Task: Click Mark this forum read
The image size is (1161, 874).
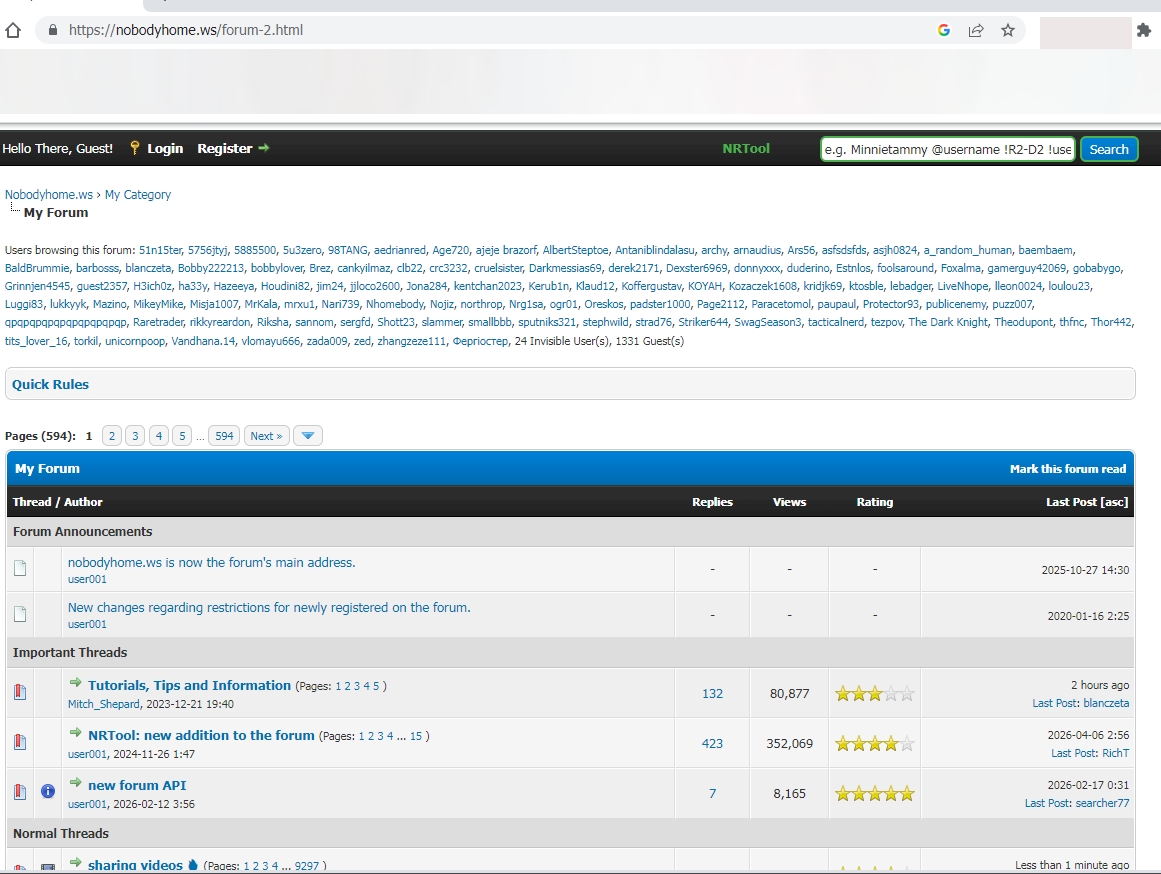Action: pyautogui.click(x=1067, y=469)
